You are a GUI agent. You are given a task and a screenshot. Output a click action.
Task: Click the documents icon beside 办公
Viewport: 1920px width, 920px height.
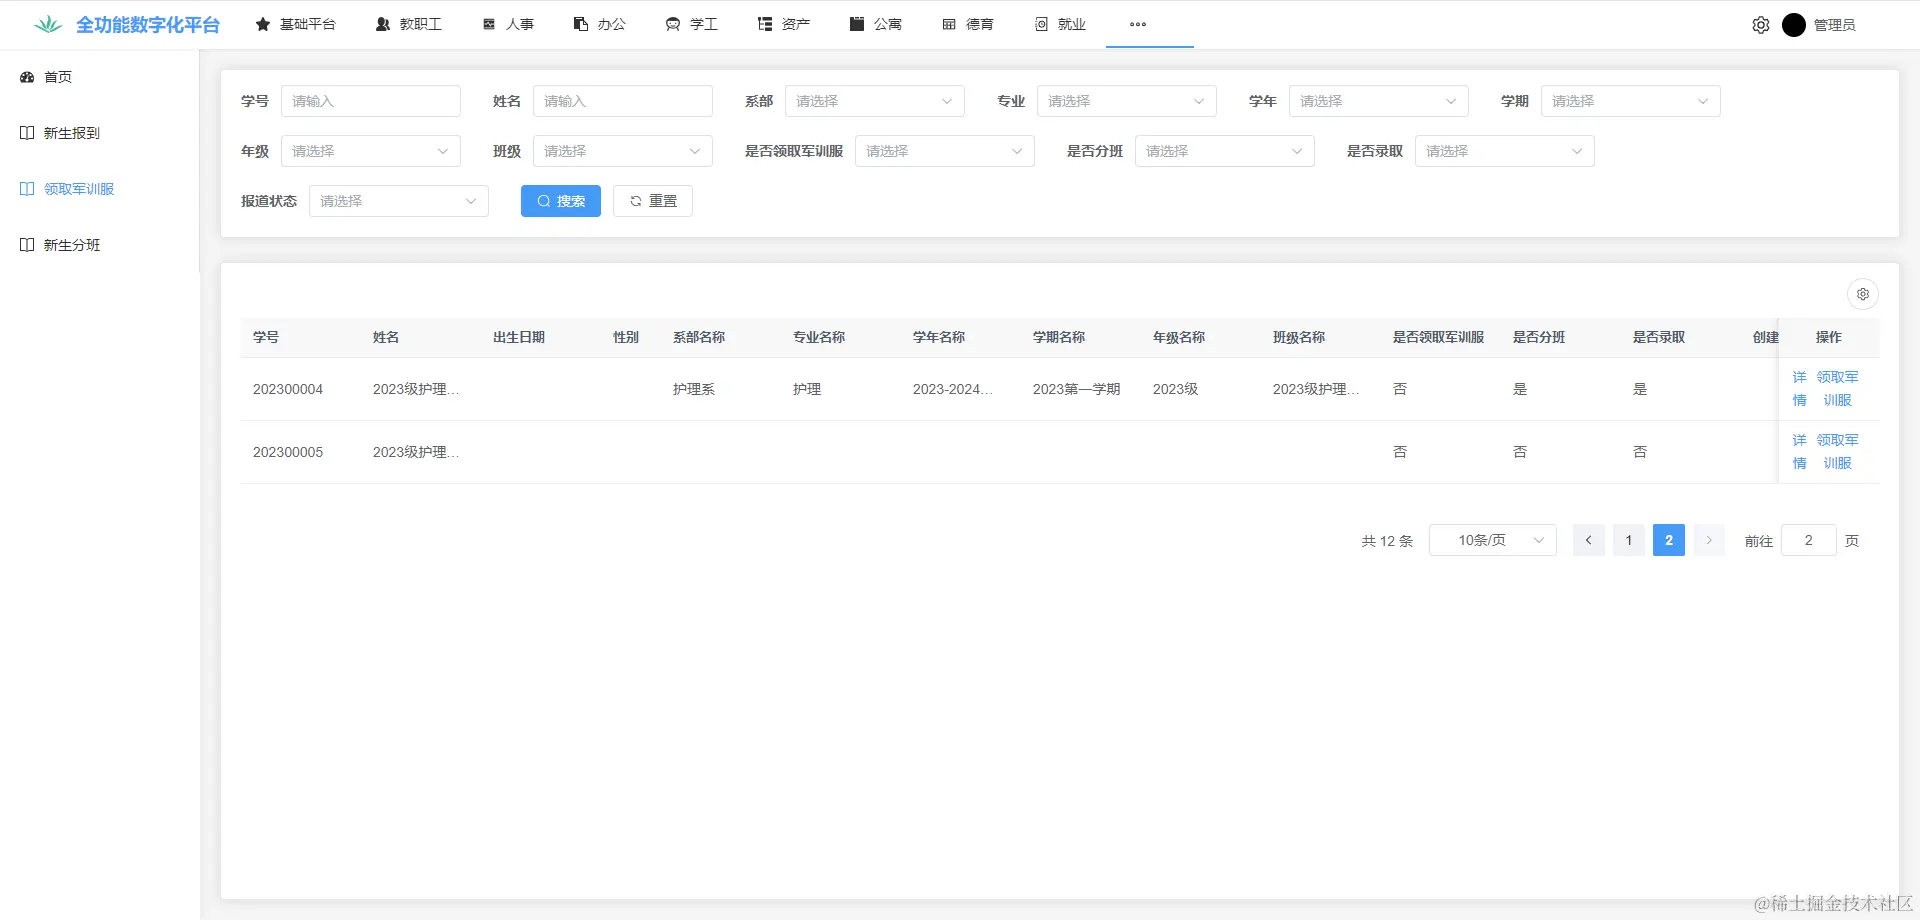pos(581,24)
